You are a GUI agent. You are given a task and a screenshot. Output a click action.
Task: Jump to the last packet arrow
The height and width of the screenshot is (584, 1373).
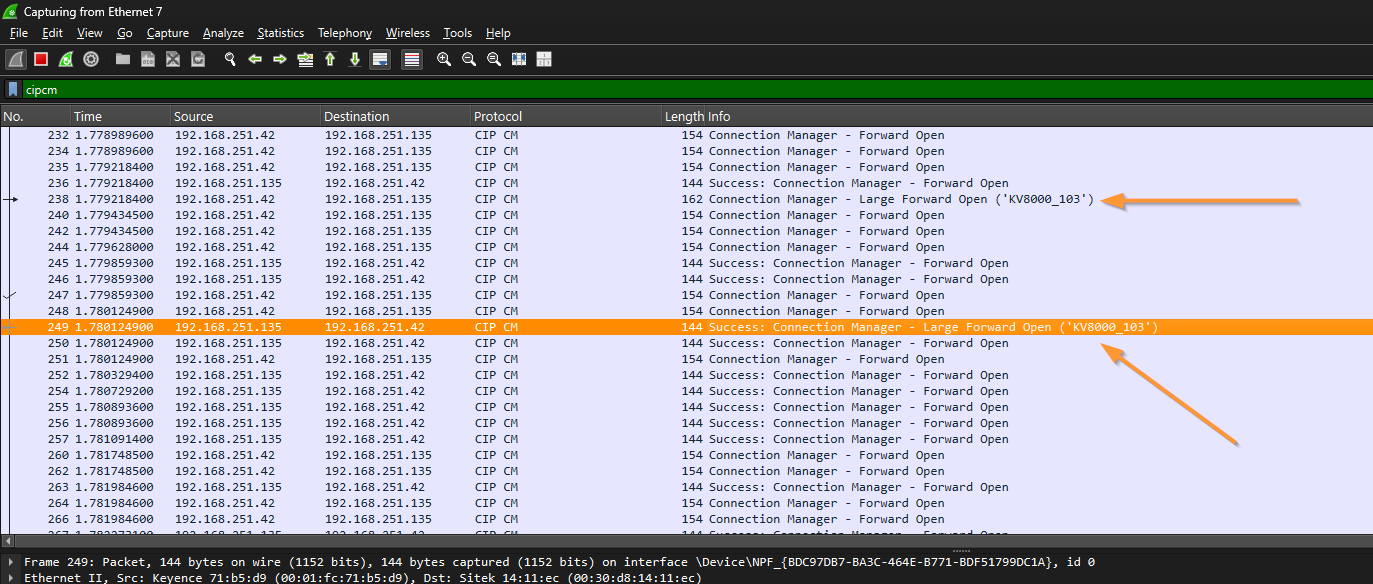(355, 59)
